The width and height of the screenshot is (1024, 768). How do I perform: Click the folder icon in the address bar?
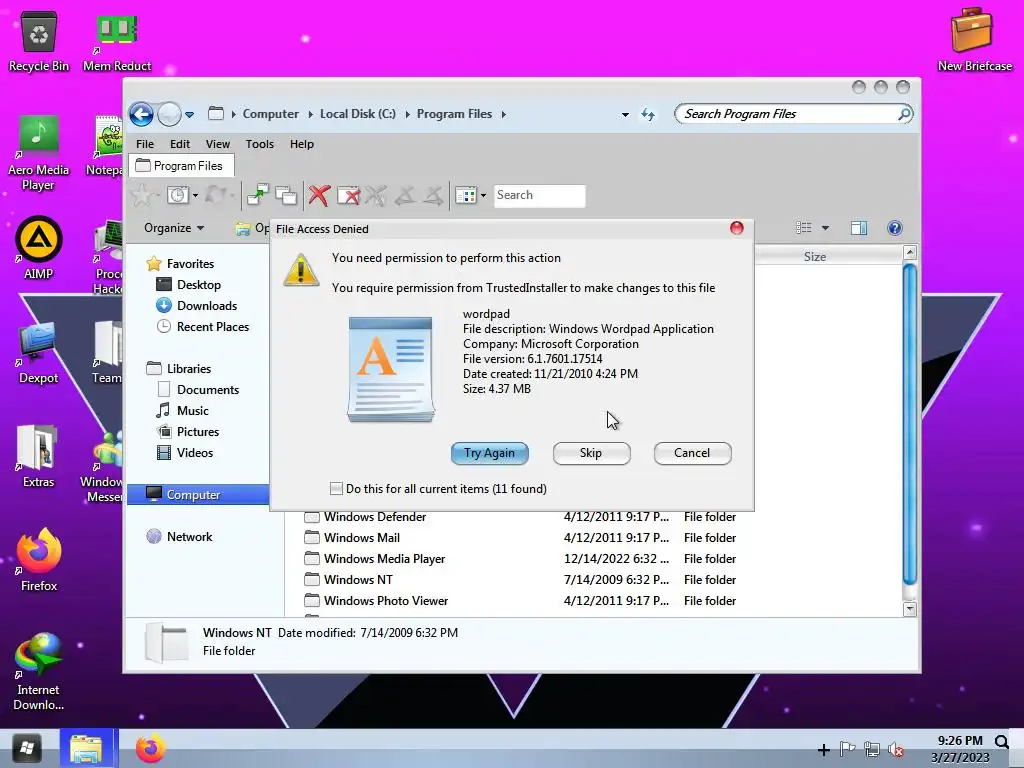(216, 114)
